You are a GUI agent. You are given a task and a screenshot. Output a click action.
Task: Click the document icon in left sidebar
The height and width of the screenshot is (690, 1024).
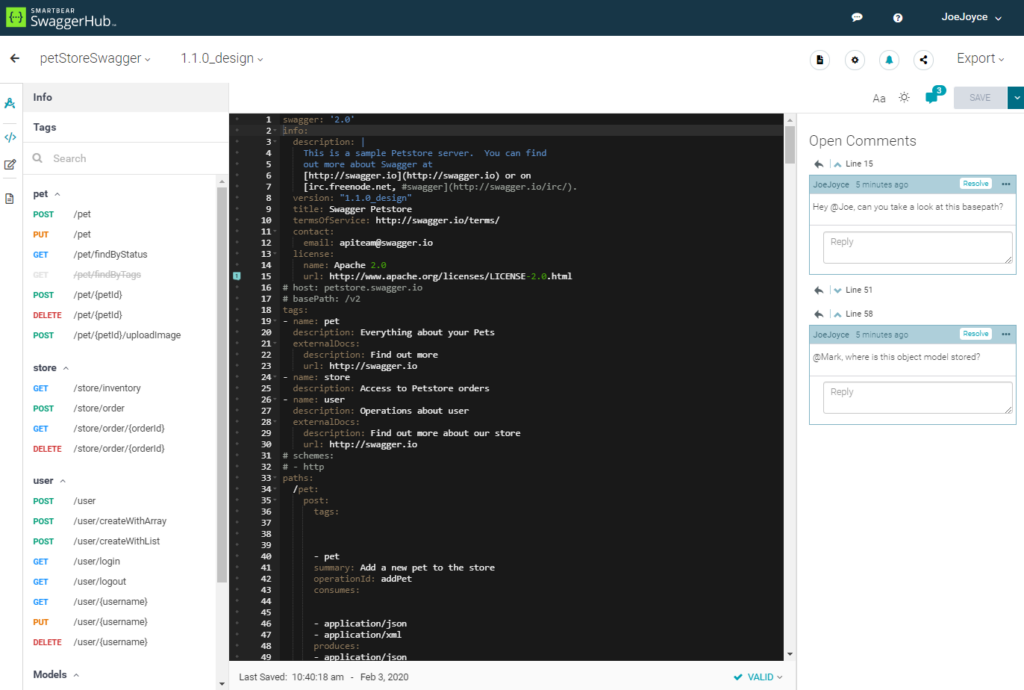click(10, 198)
